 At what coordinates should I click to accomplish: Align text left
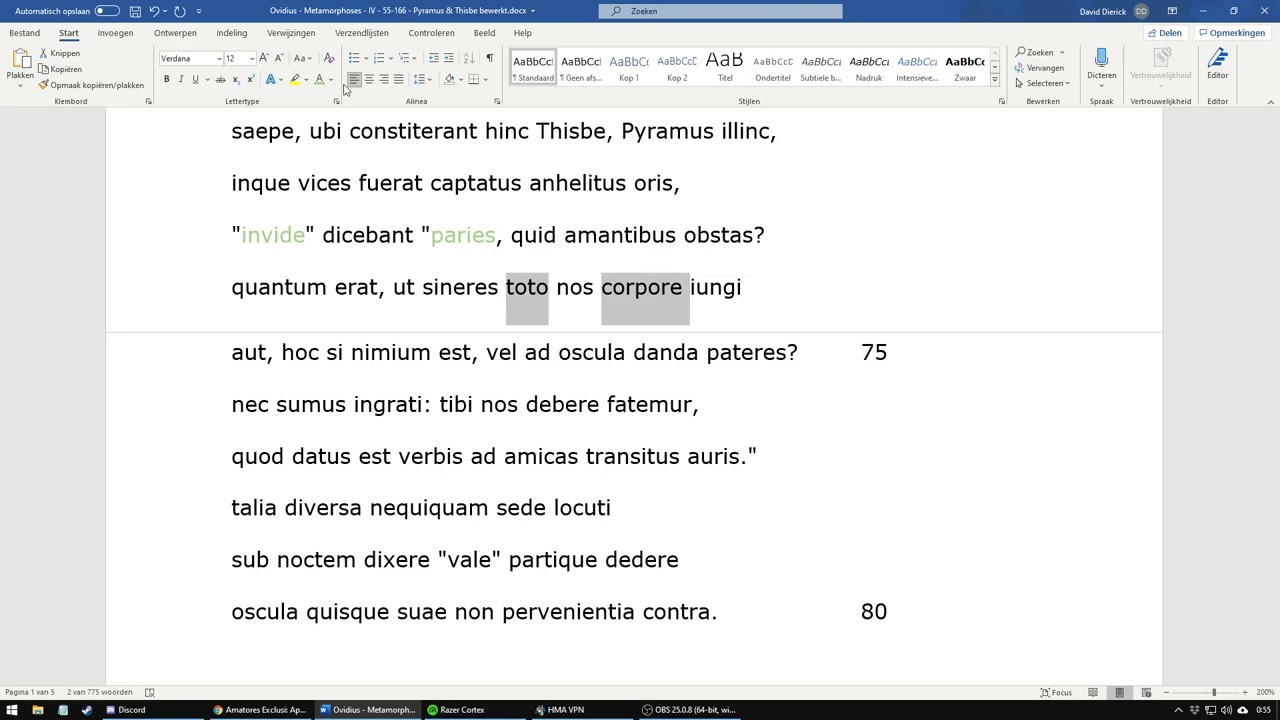click(354, 79)
